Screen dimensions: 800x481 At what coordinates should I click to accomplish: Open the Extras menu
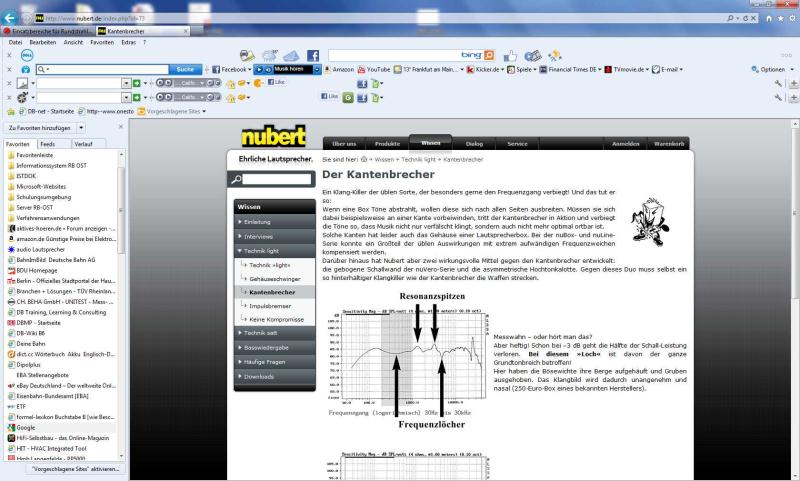pos(129,42)
